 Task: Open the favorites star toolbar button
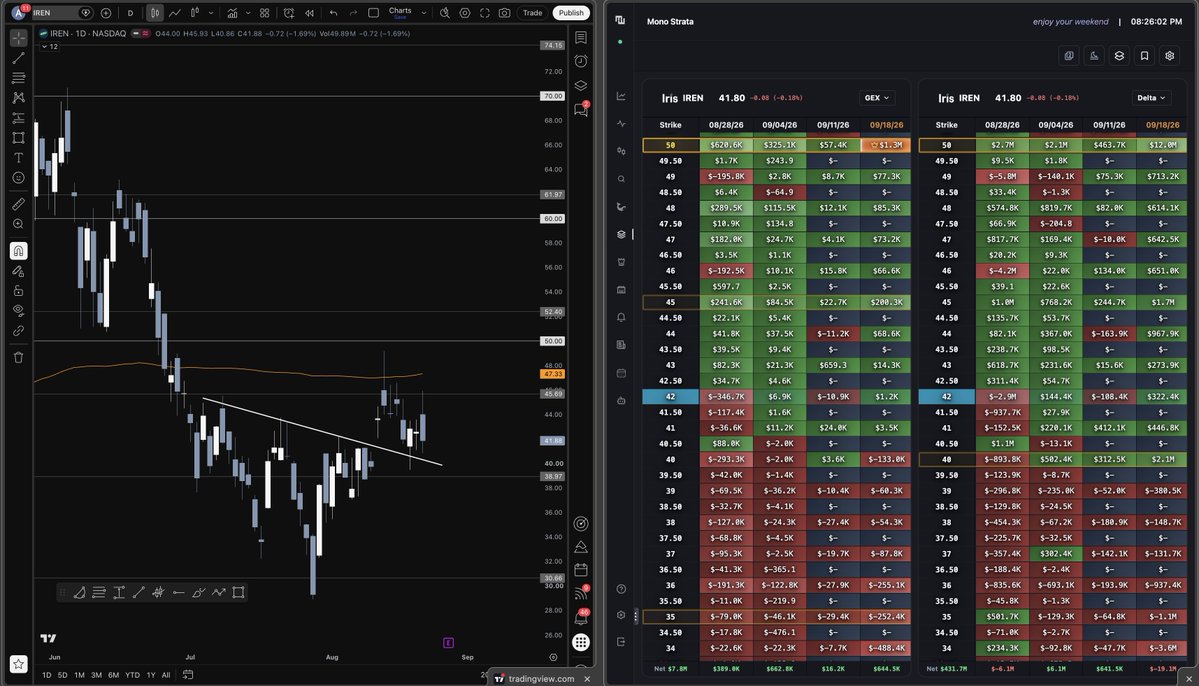tap(18, 664)
